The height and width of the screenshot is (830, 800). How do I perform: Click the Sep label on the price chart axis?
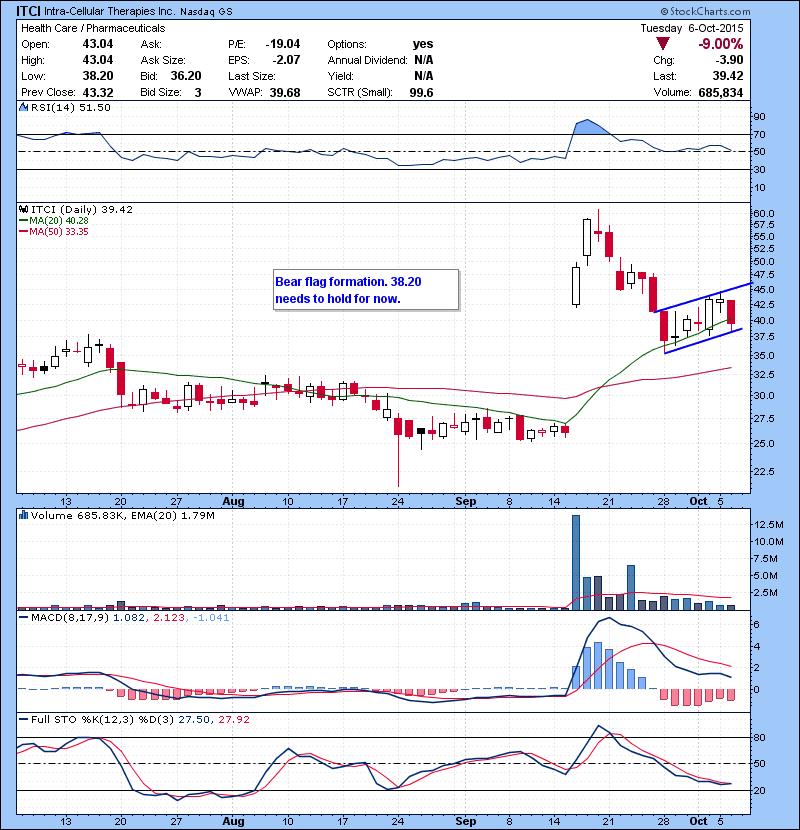coord(466,501)
